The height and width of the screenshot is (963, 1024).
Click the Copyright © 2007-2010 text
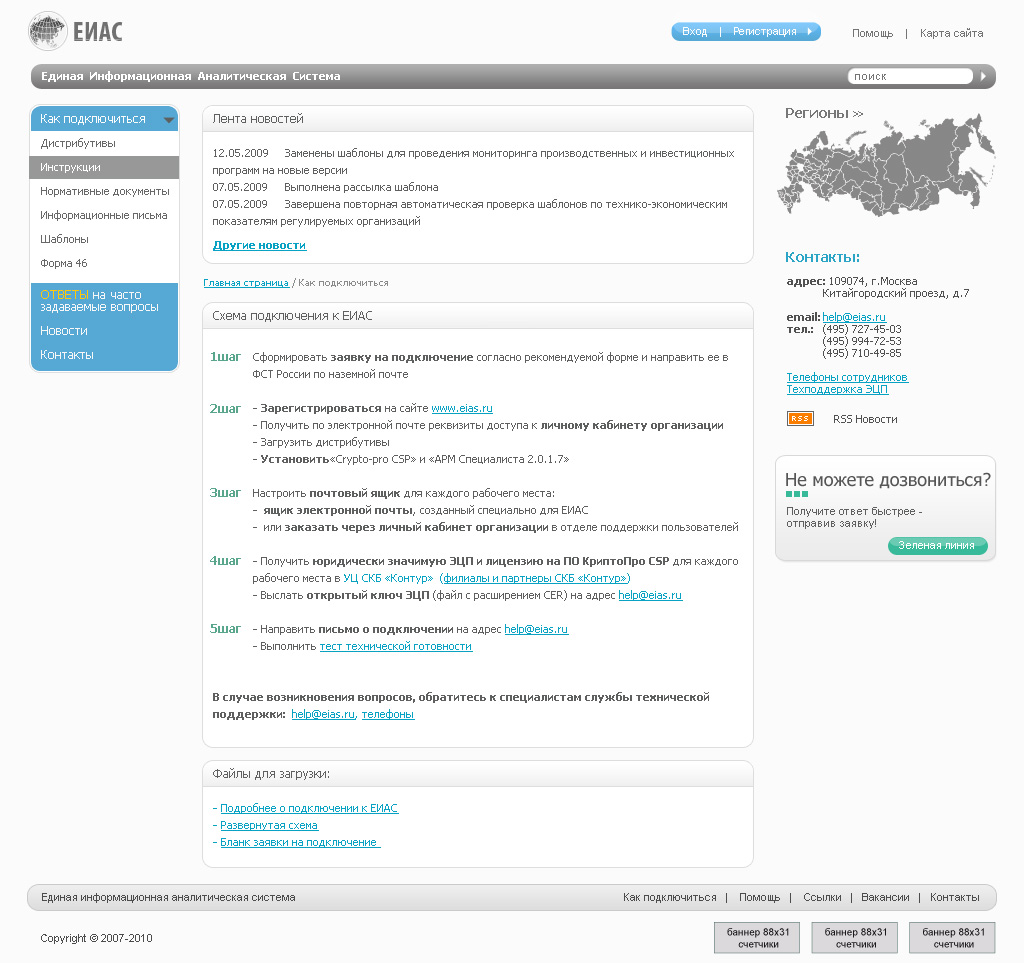(x=96, y=938)
